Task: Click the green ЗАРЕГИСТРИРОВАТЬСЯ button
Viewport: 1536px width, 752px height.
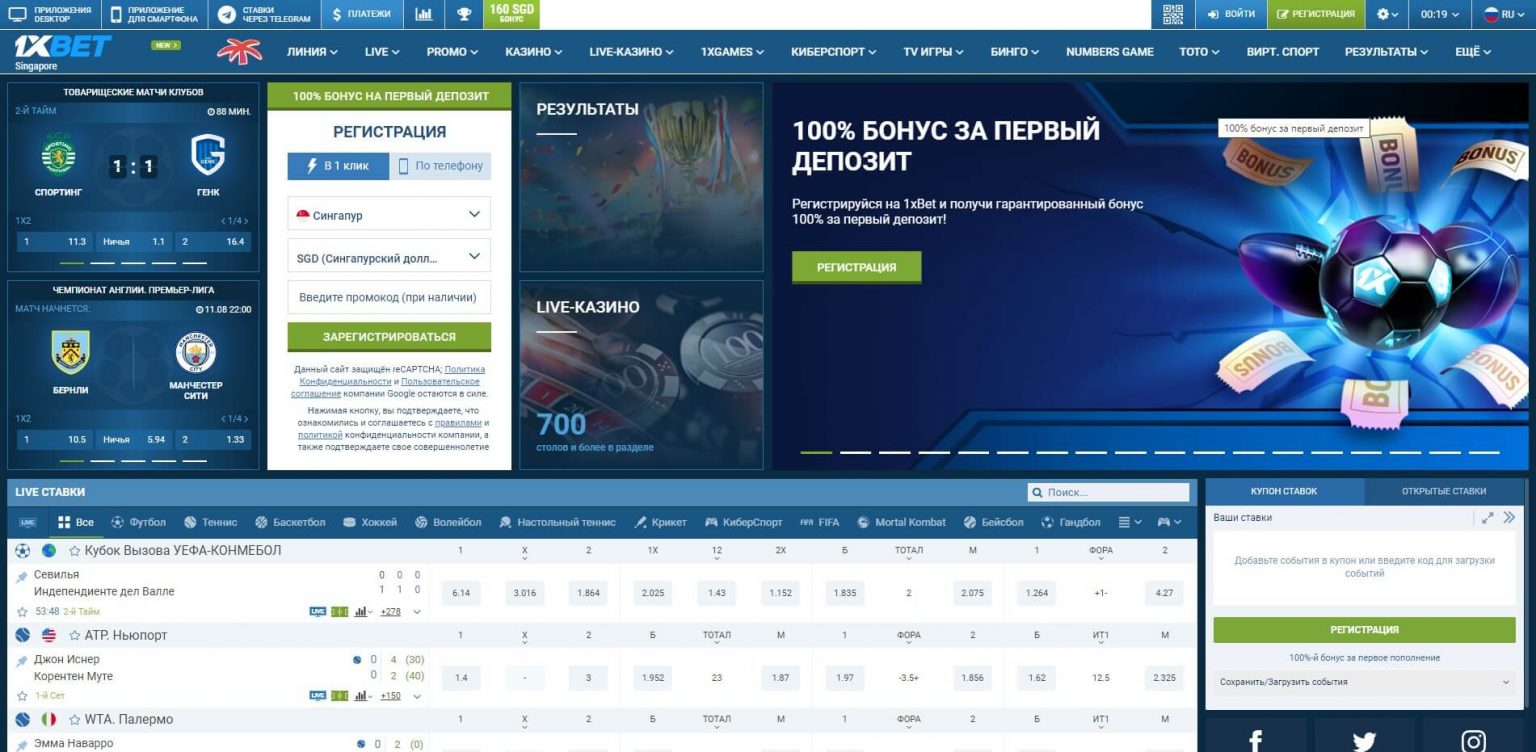Action: coord(389,337)
